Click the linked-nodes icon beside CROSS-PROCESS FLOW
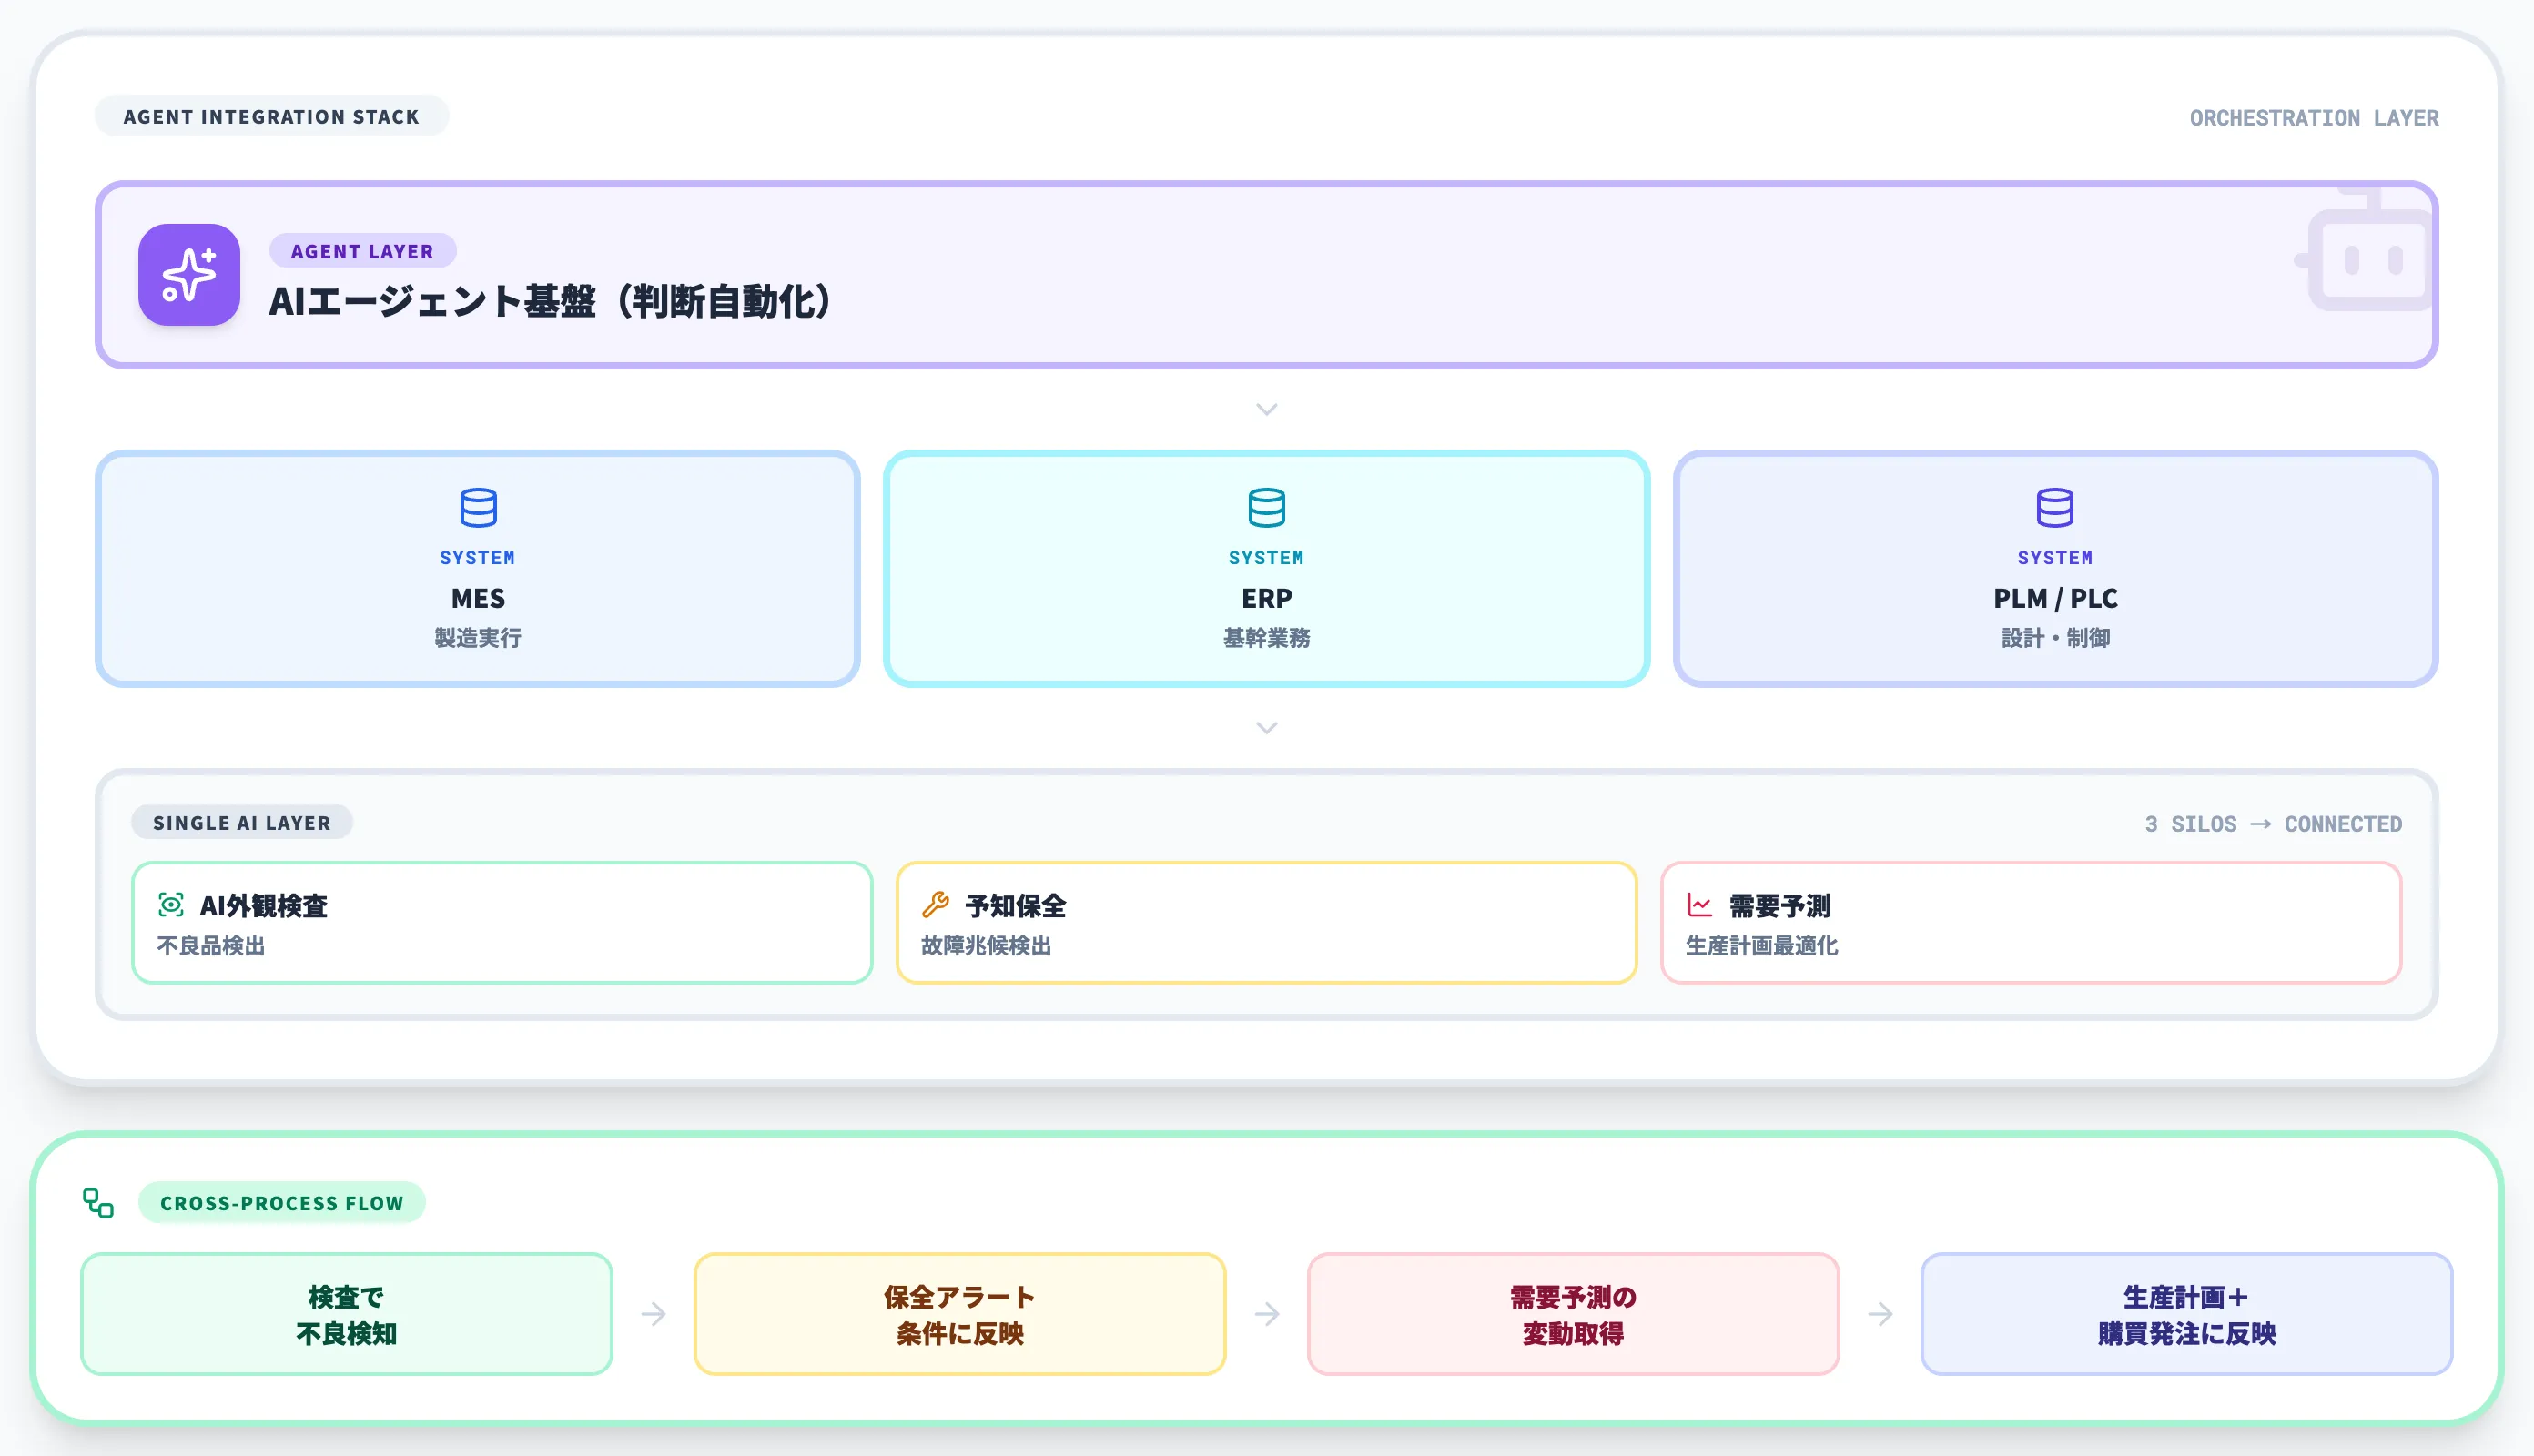The width and height of the screenshot is (2534, 1456). tap(99, 1203)
